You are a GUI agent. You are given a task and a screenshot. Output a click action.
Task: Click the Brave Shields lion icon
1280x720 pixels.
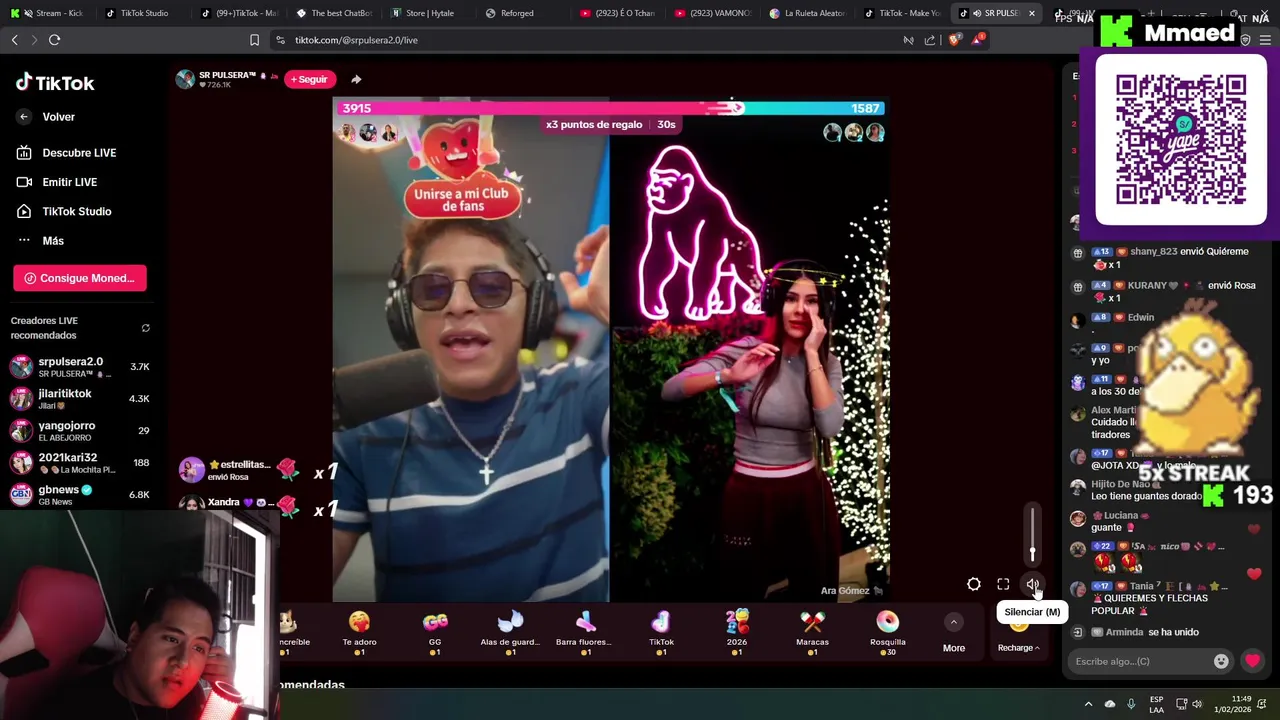[953, 40]
